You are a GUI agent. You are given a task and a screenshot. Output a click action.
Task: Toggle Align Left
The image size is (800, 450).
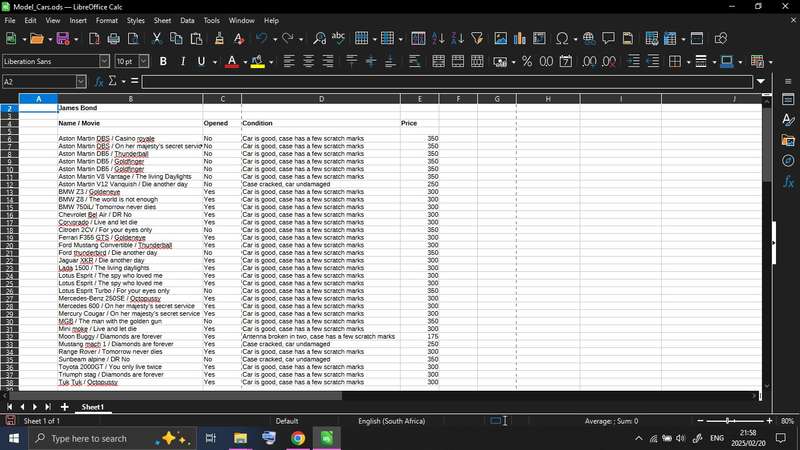(289, 62)
